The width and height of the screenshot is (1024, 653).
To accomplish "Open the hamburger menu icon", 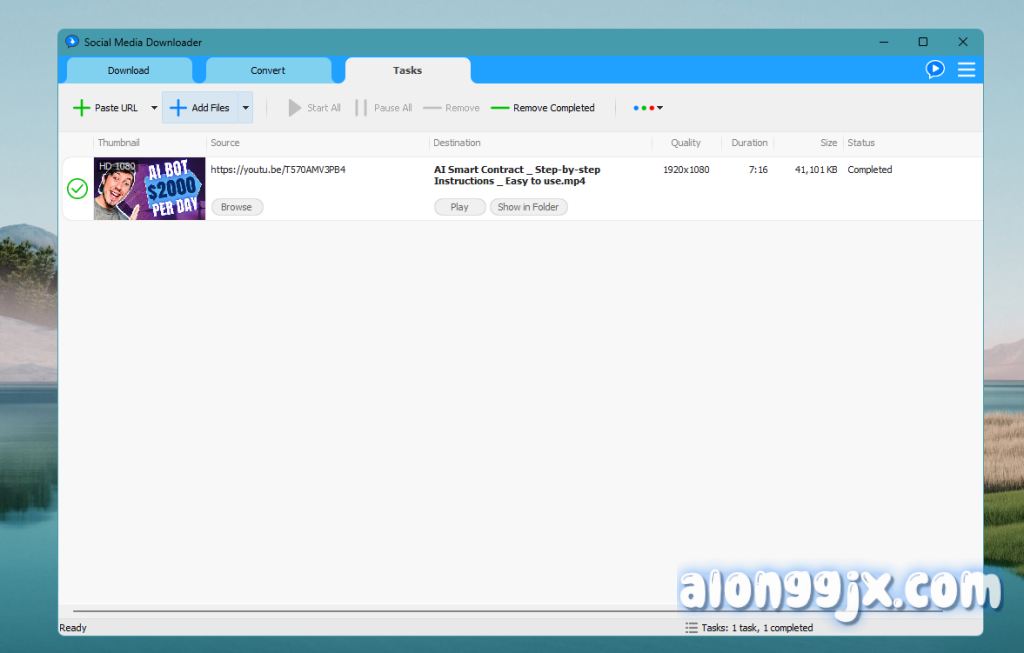I will click(966, 69).
